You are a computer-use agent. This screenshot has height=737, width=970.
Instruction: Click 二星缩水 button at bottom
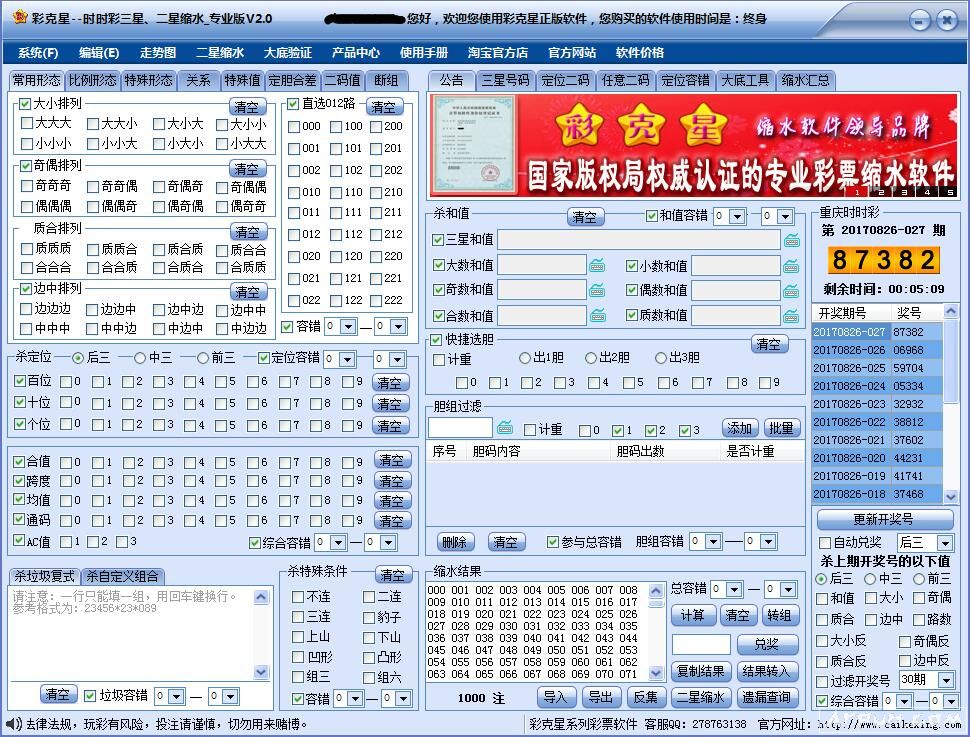click(701, 697)
